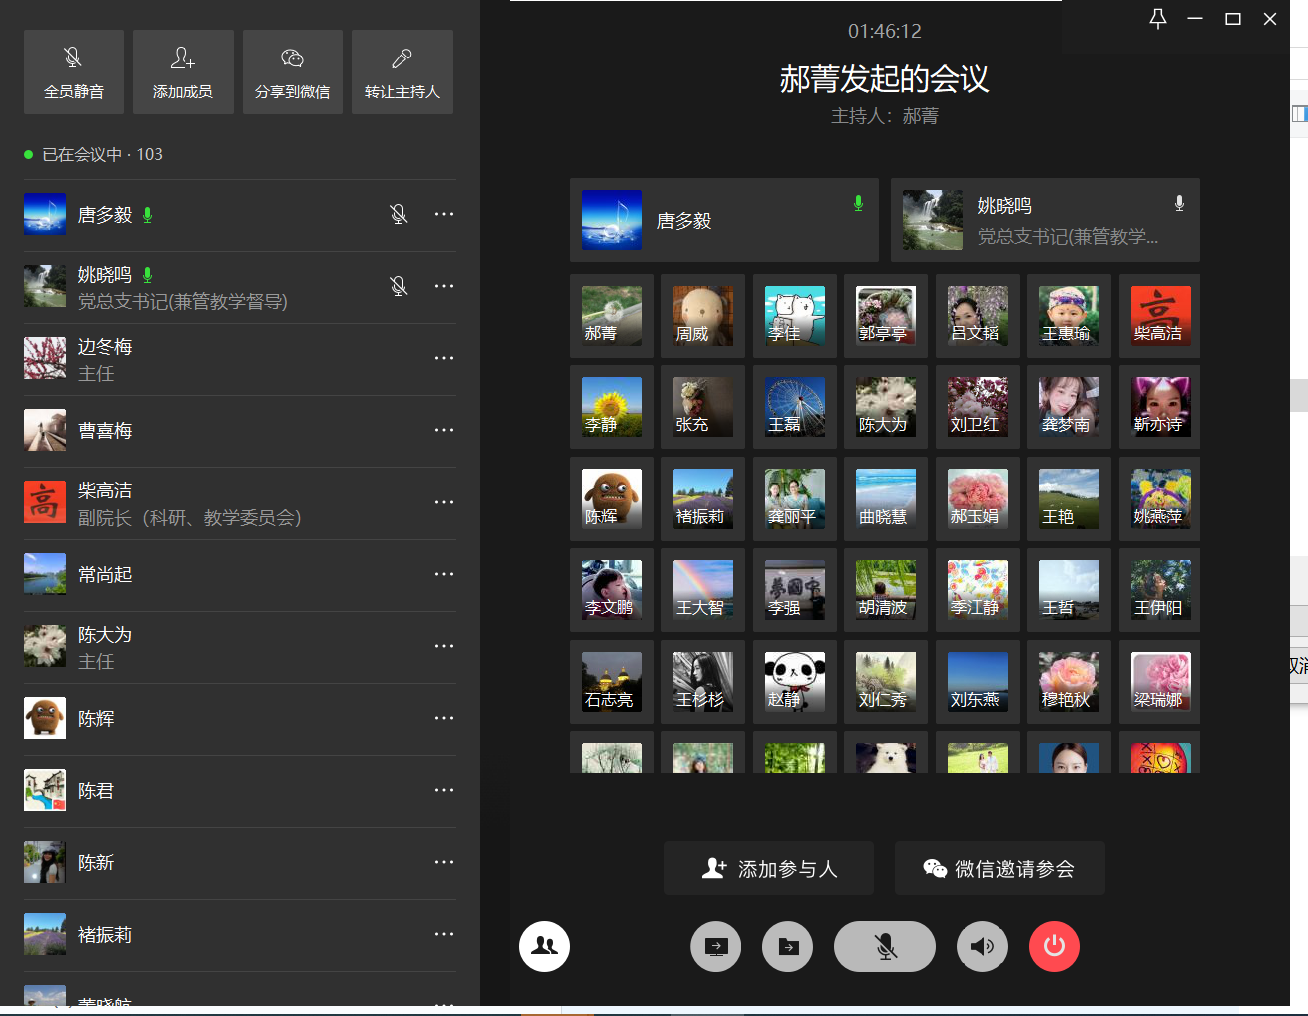This screenshot has width=1308, height=1016.
Task: Click the 添加参与人 button
Action: click(769, 868)
